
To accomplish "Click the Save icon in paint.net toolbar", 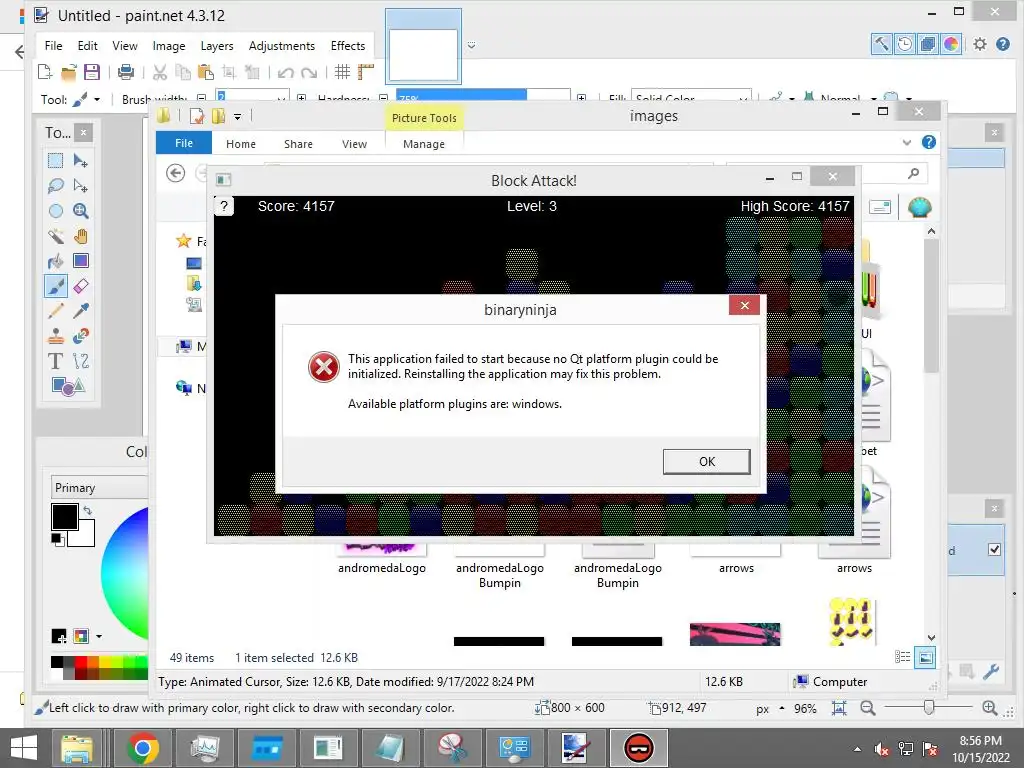I will click(92, 72).
